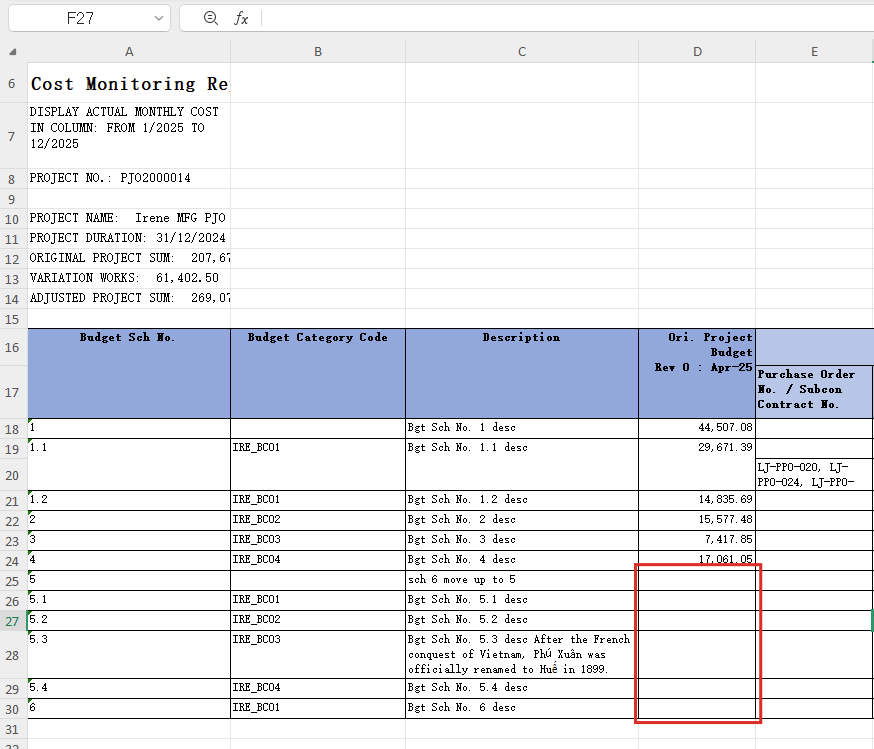This screenshot has height=749, width=874.
Task: Click 'Bgt Sch No. 1 desc' cell
Action: click(522, 429)
